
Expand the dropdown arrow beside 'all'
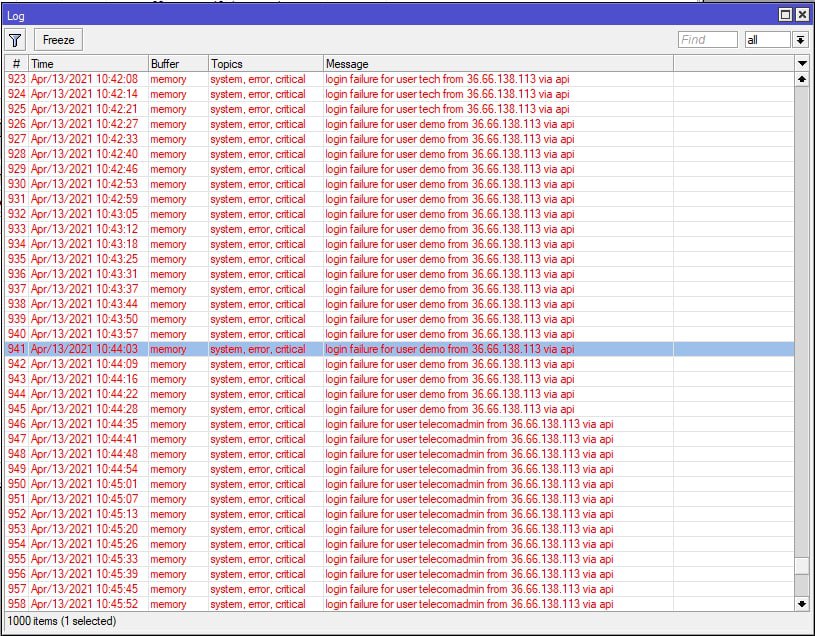pyautogui.click(x=800, y=40)
